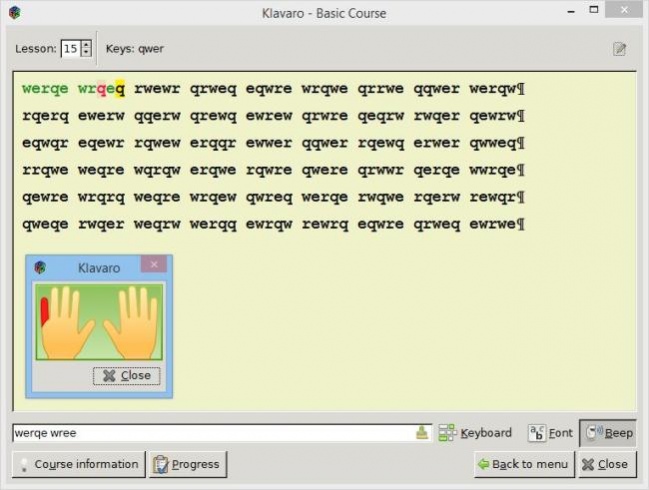Click the Klavaro icon in the popup title
Image resolution: width=649 pixels, height=490 pixels.
click(40, 267)
